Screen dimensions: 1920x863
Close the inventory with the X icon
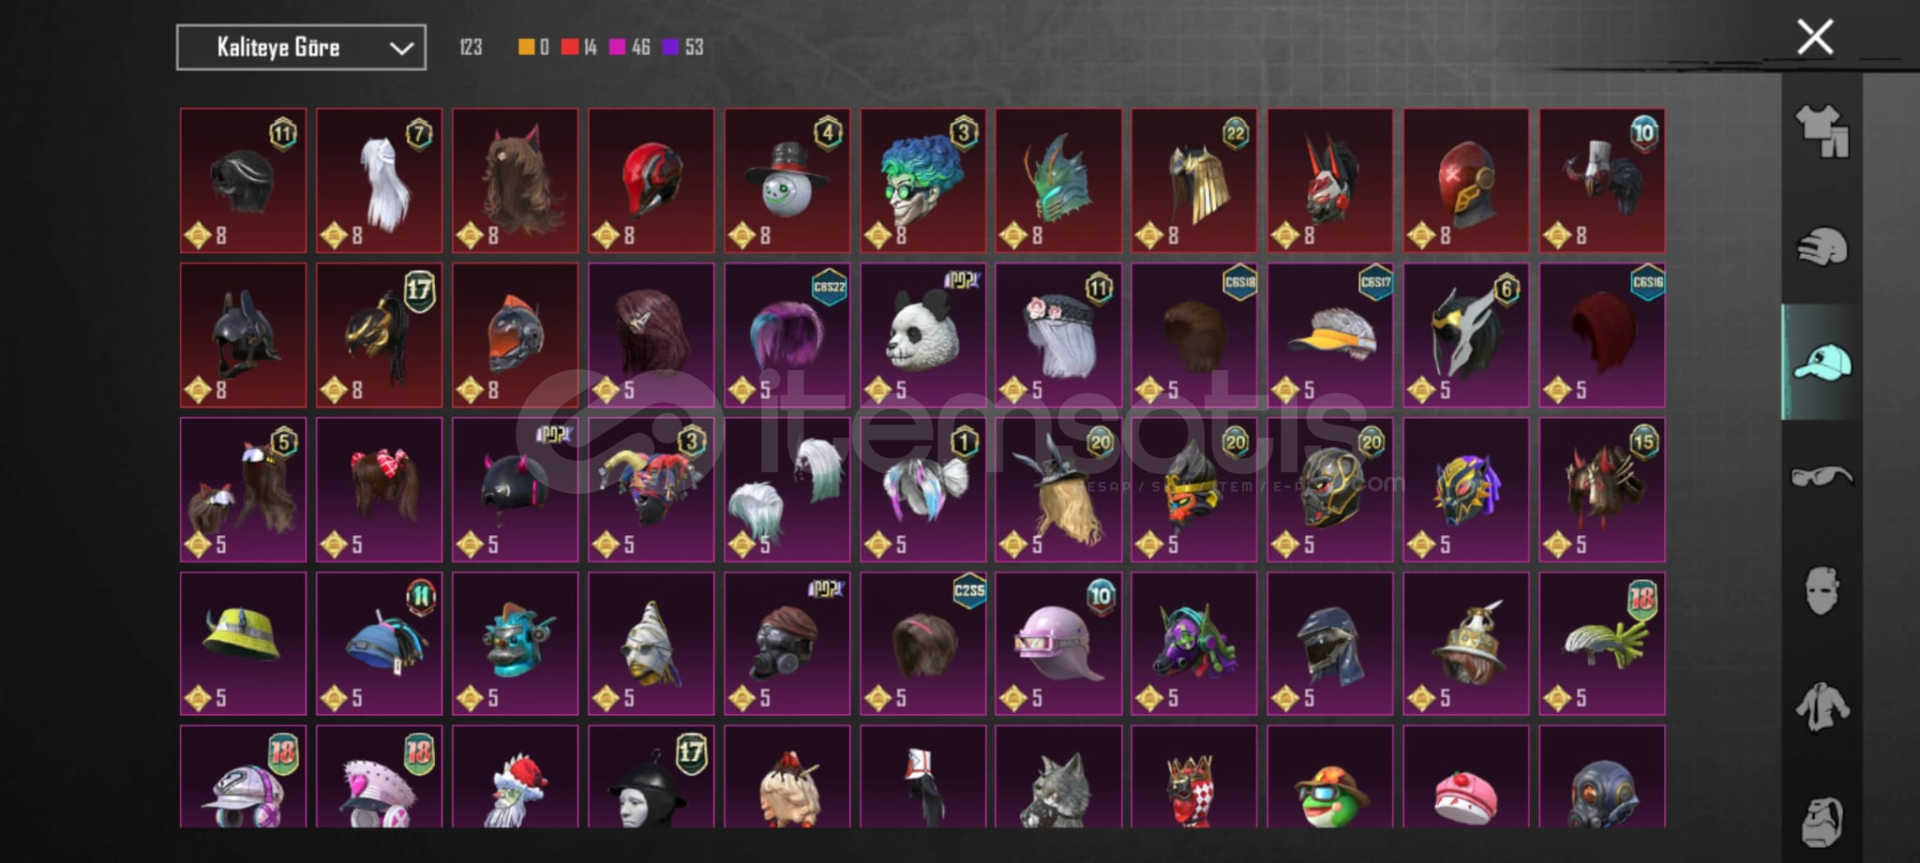click(1815, 37)
